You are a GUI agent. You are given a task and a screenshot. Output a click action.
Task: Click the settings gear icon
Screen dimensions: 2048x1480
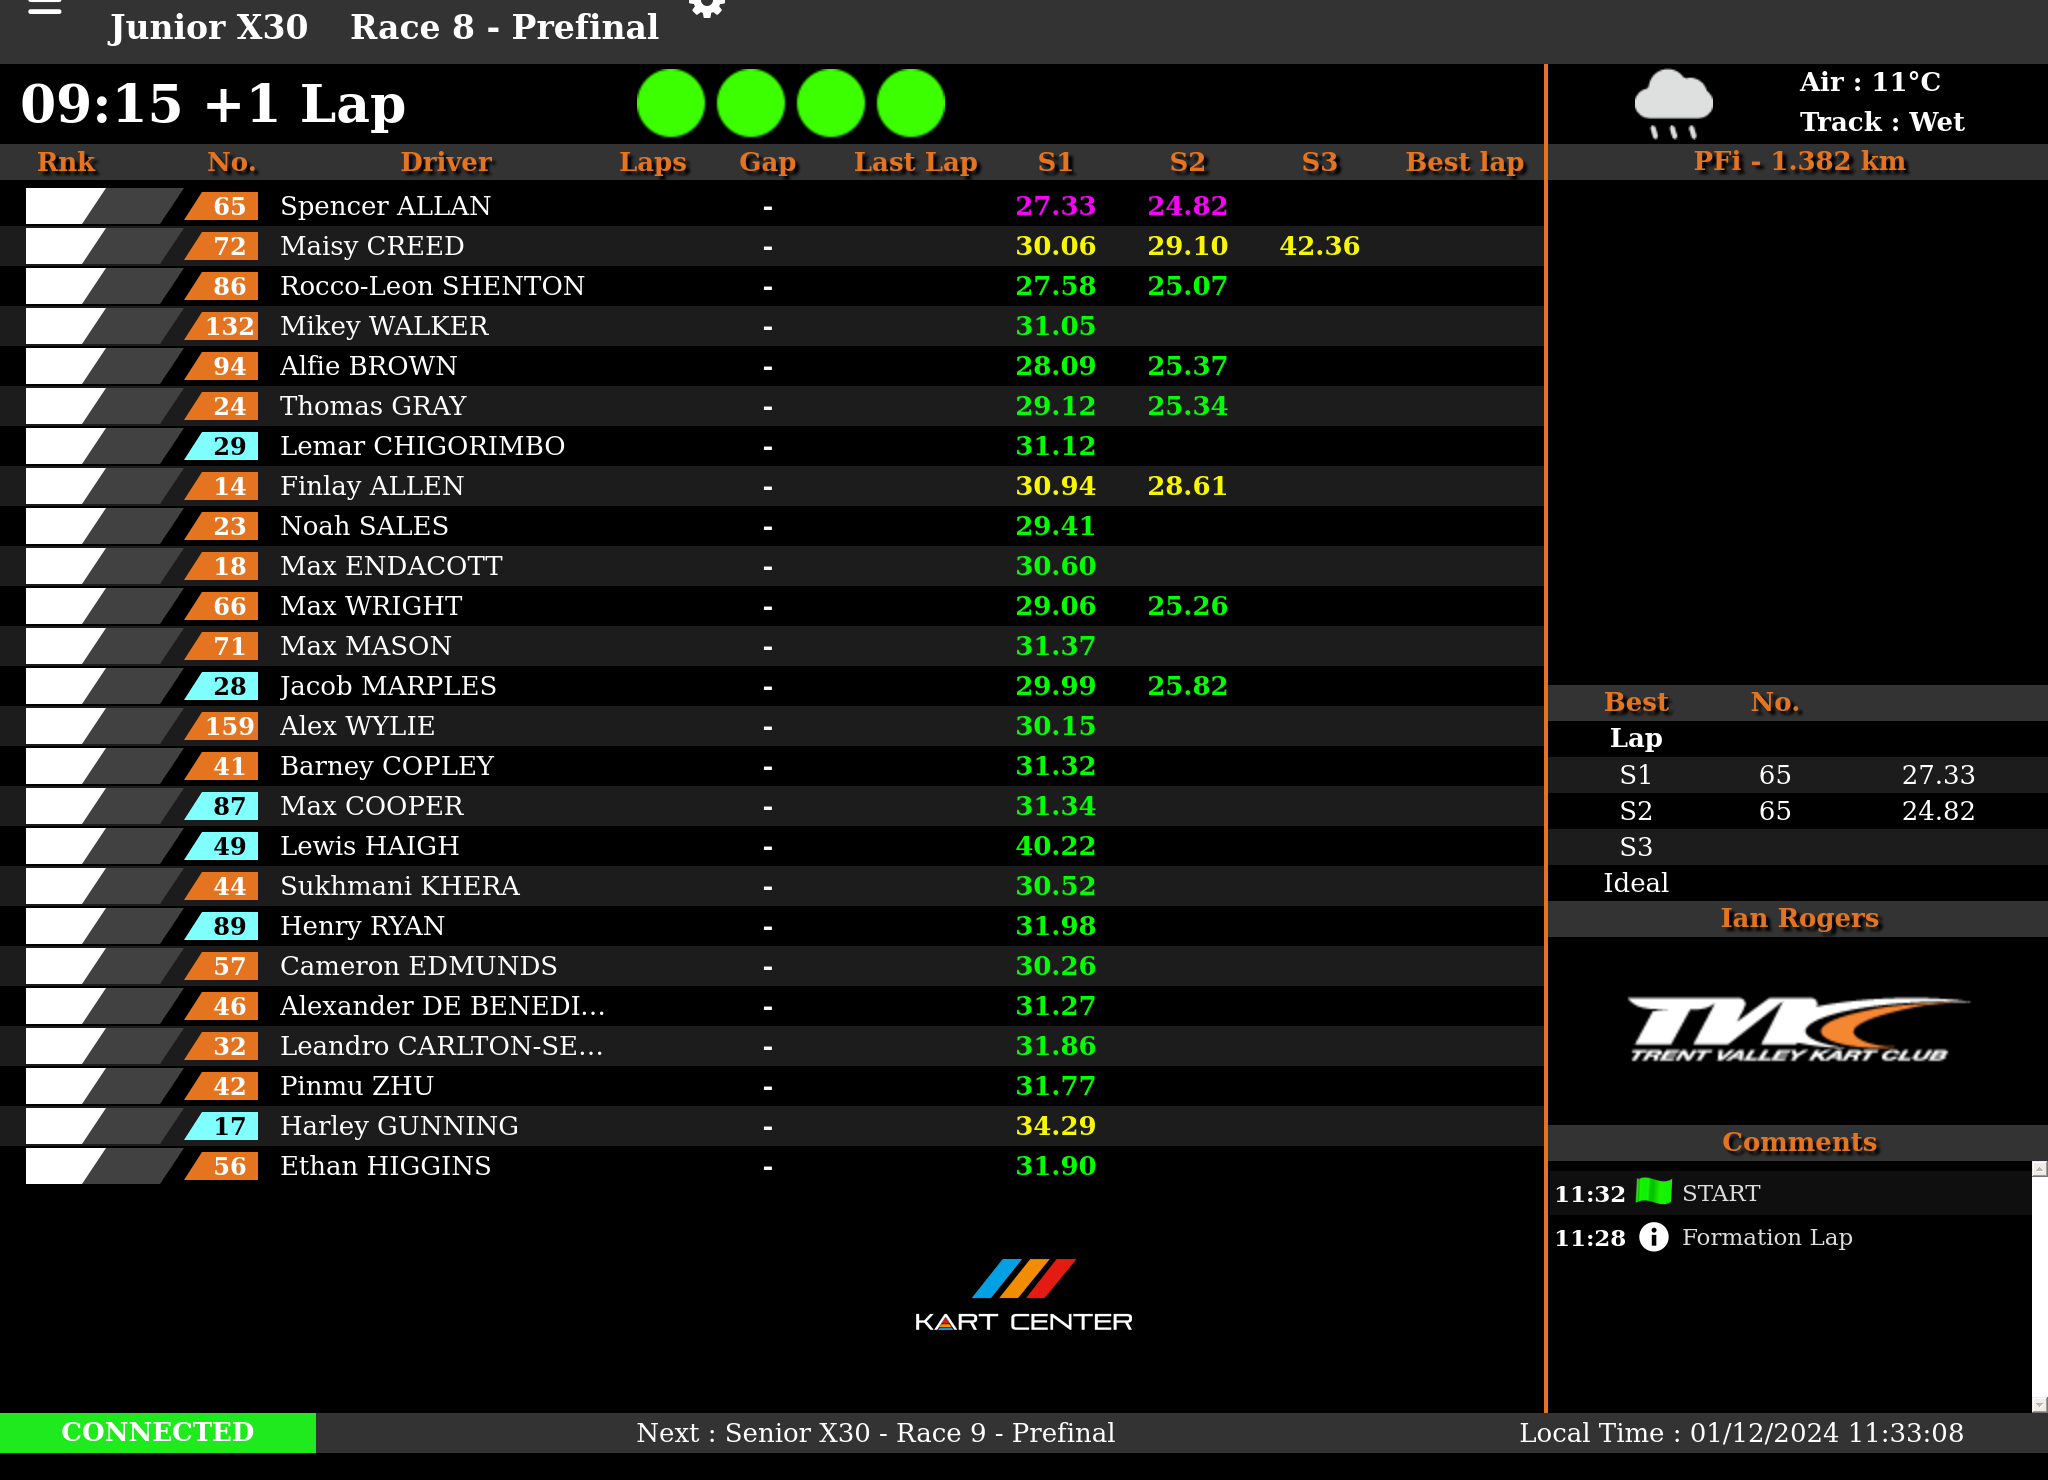pos(707,8)
